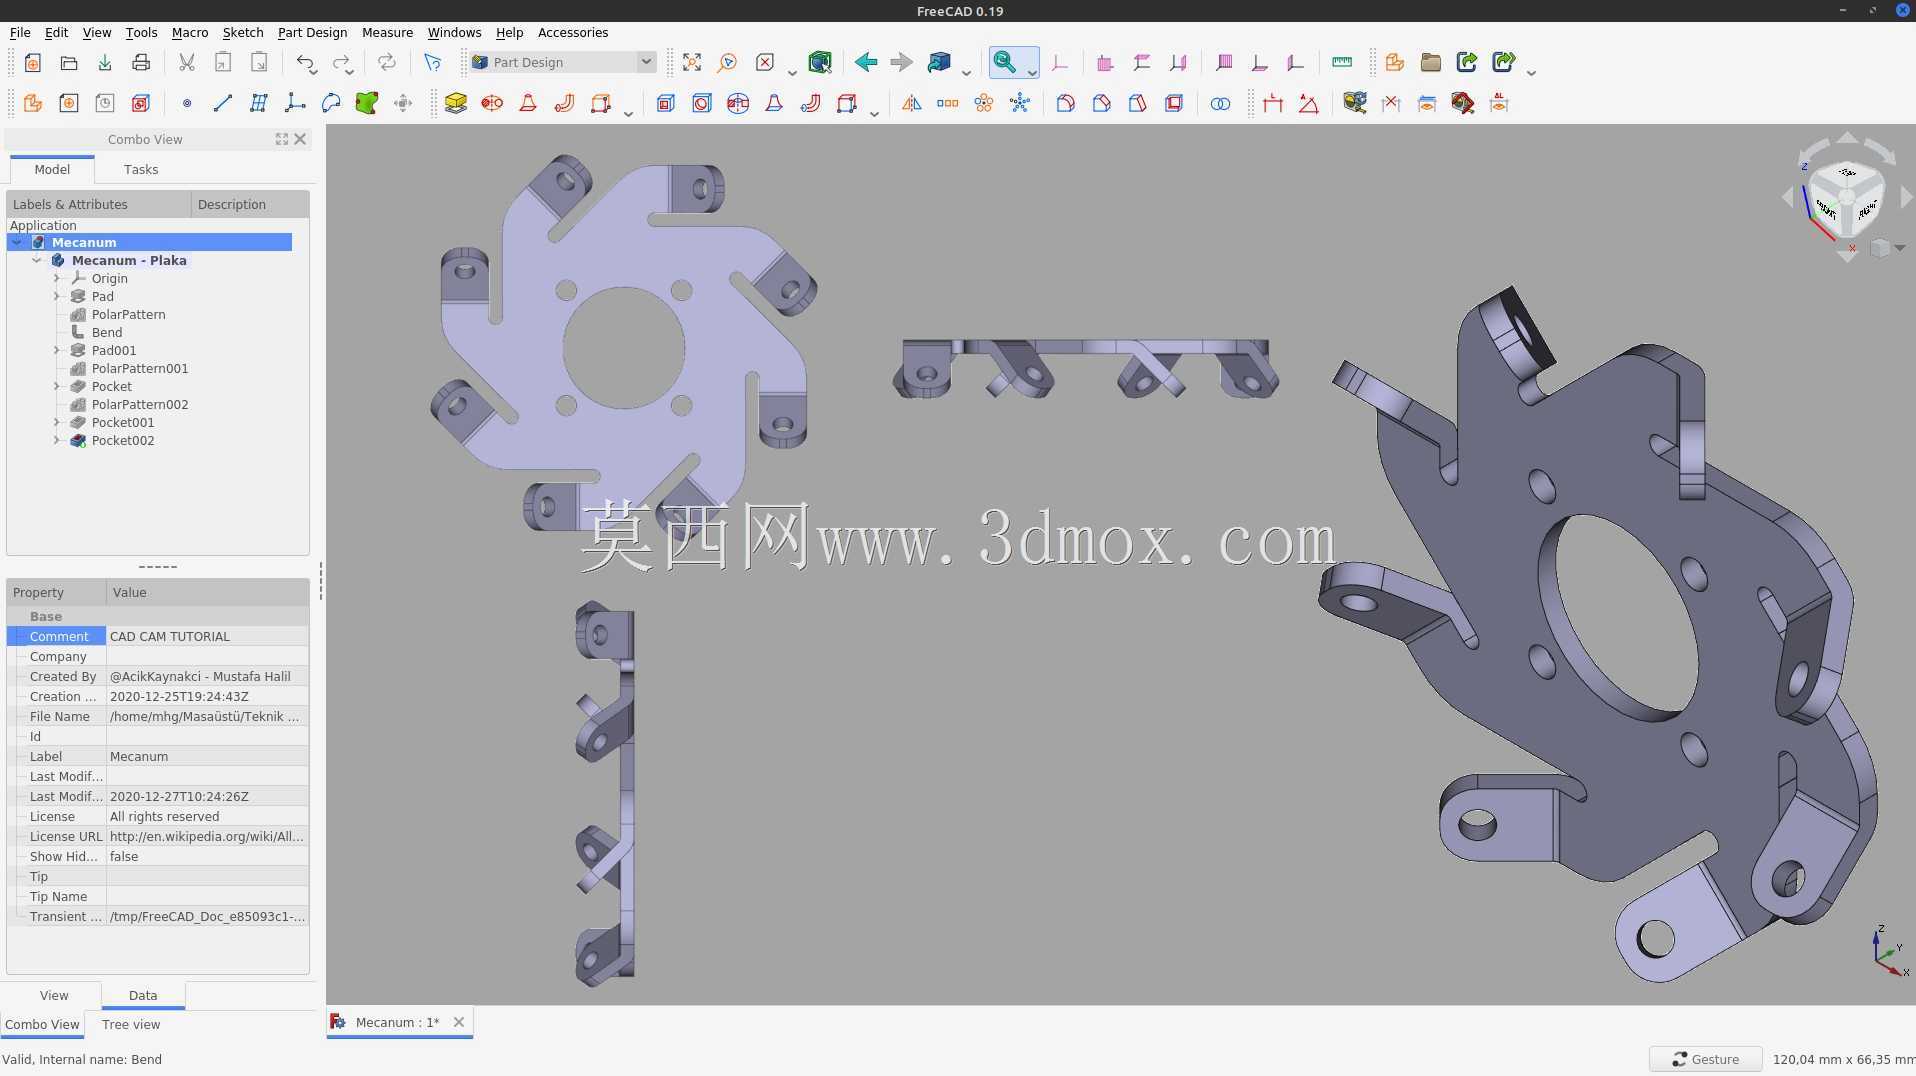Expand the Pad tree item
Viewport: 1916px width, 1076px height.
[57, 296]
